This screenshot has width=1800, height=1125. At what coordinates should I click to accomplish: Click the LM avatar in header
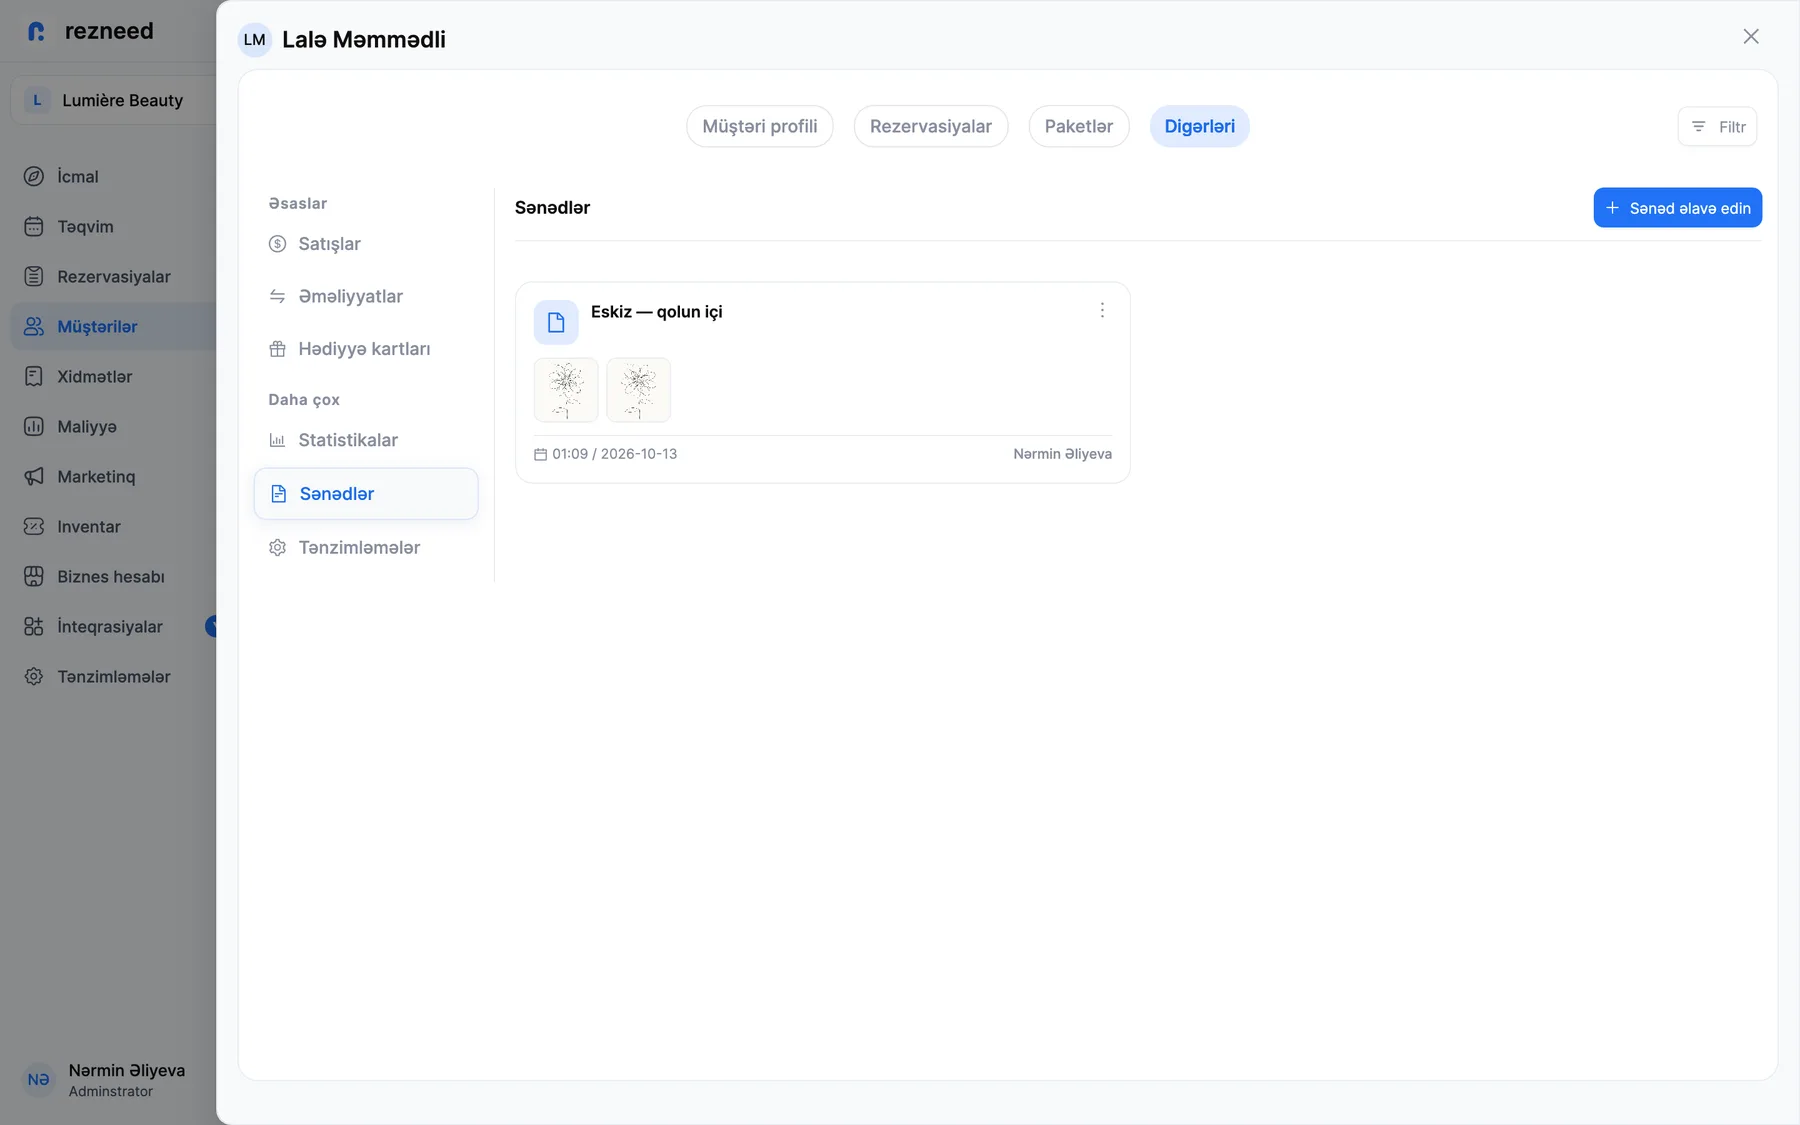(255, 40)
